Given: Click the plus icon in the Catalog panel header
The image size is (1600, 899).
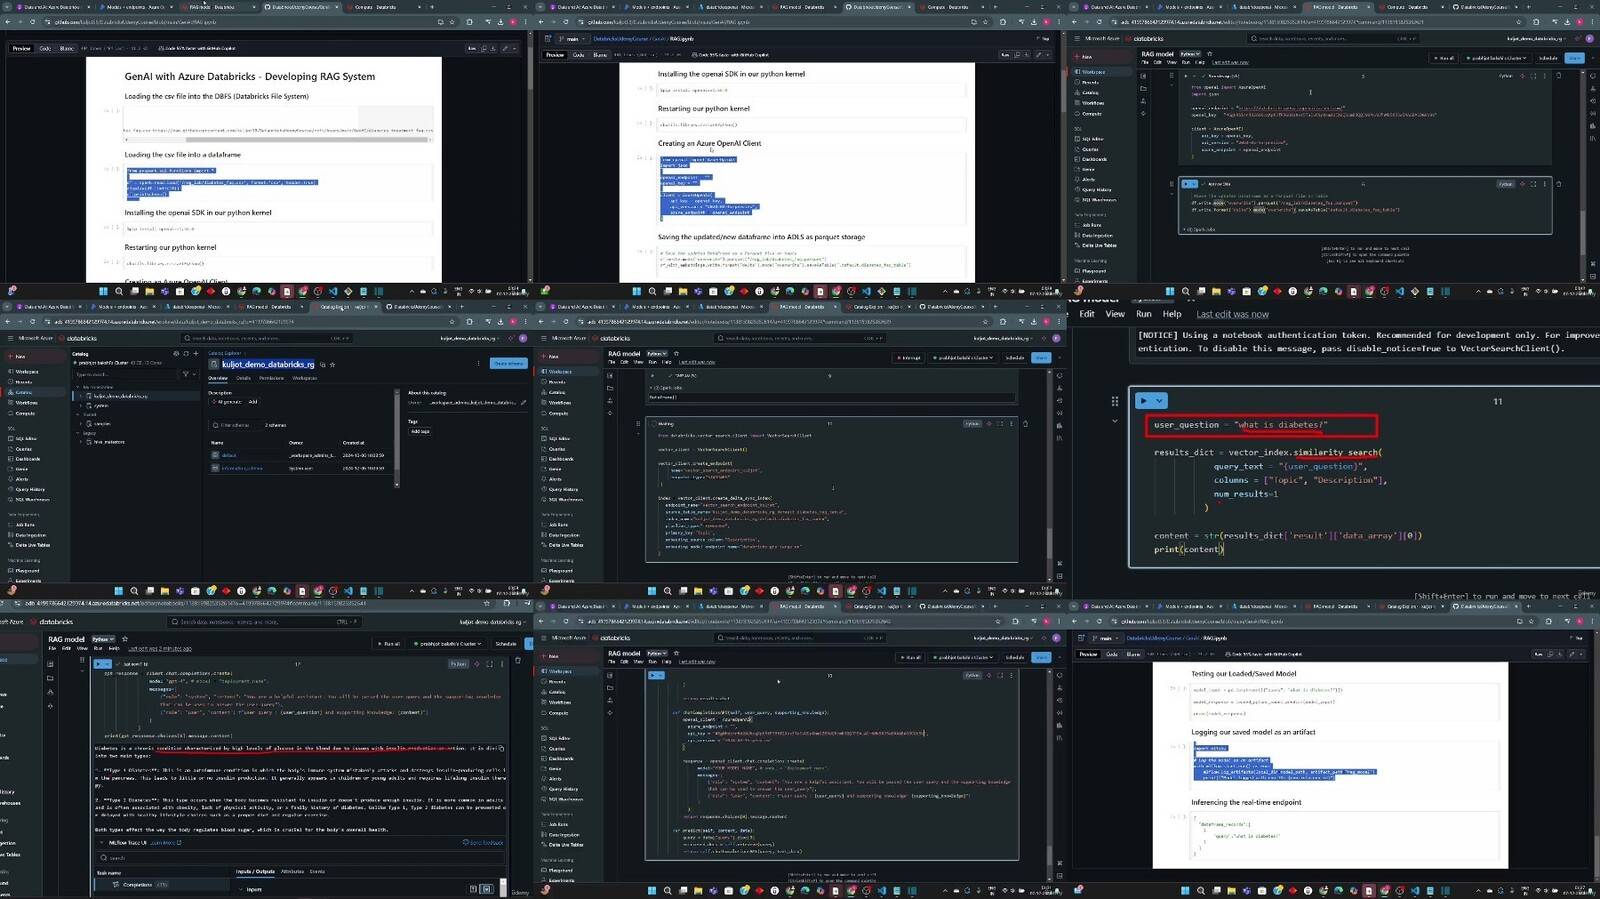Looking at the screenshot, I should [x=196, y=353].
